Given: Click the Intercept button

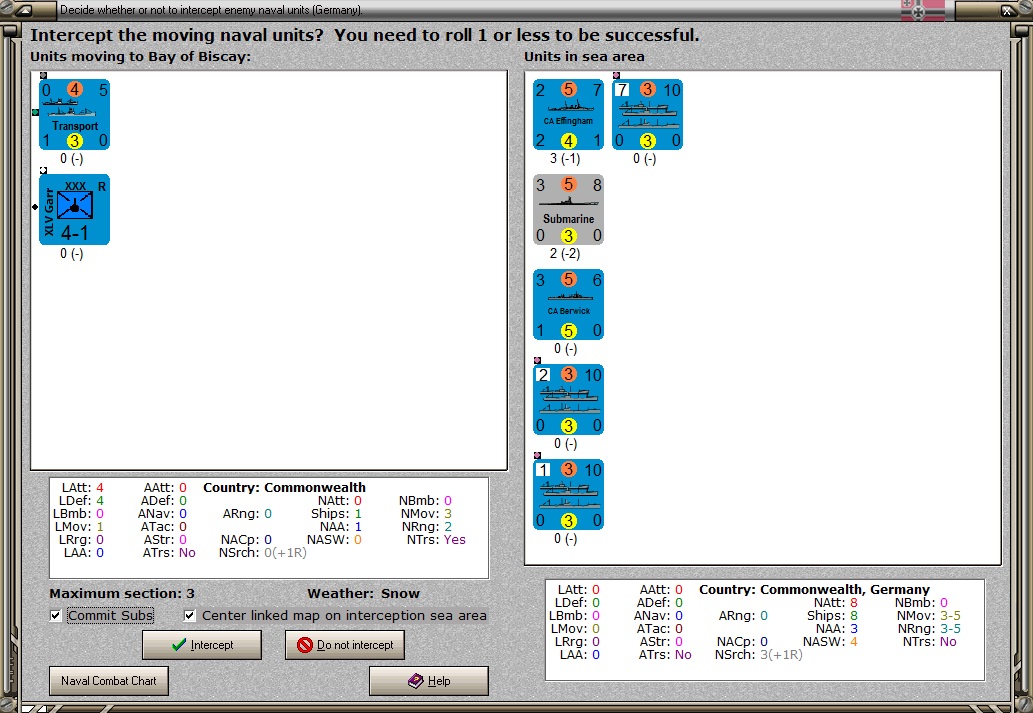Looking at the screenshot, I should [x=202, y=644].
